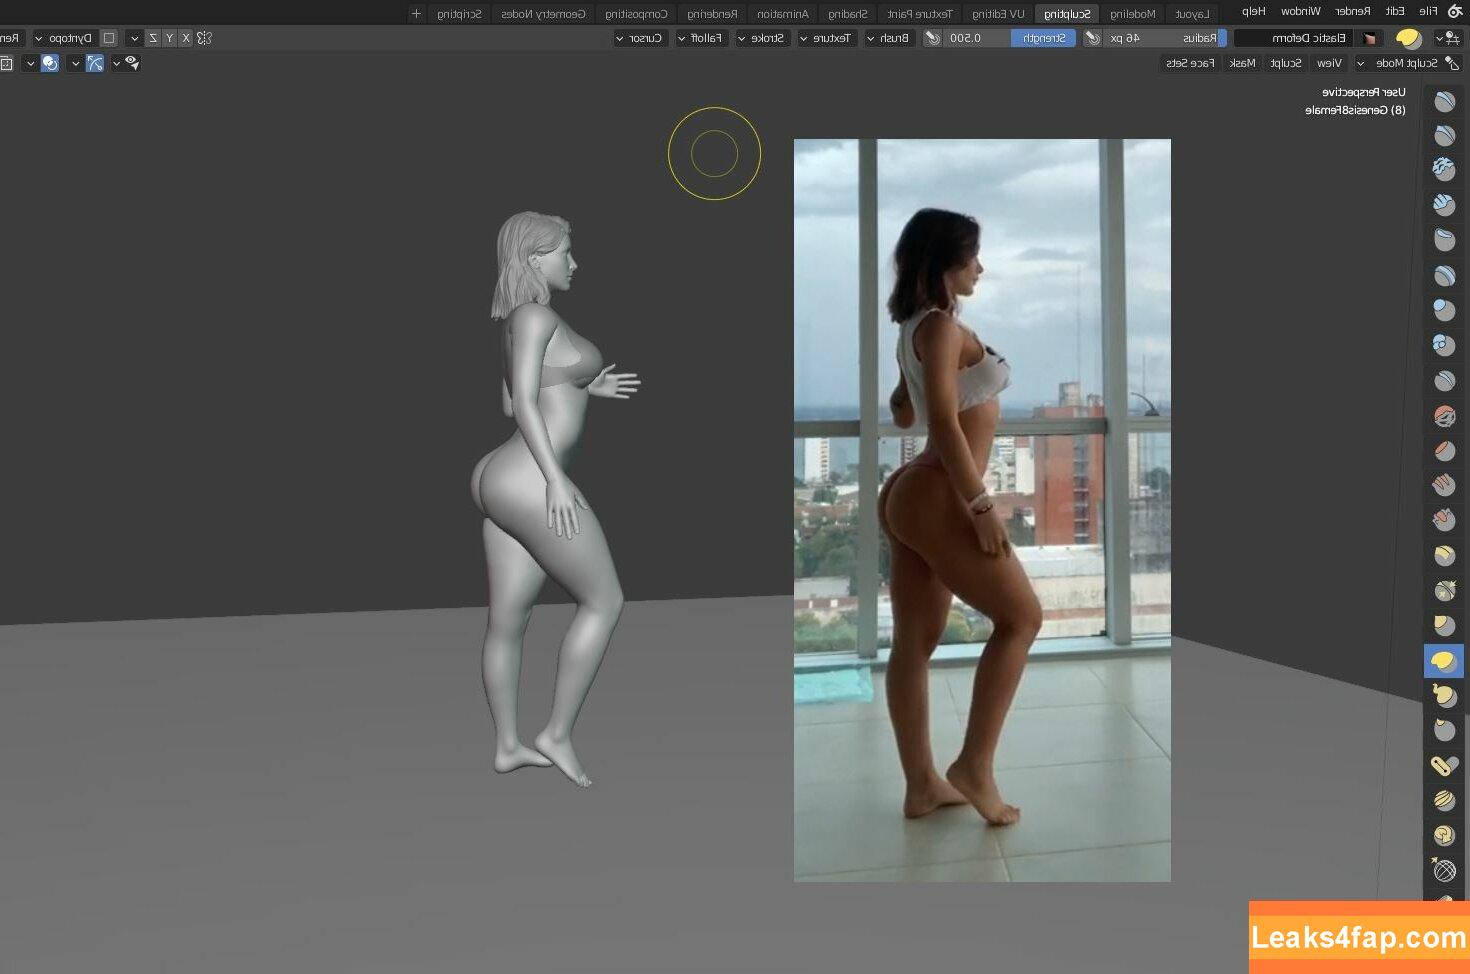Image resolution: width=1470 pixels, height=974 pixels.
Task: Select the Smooth brush tool
Action: coord(1444,415)
